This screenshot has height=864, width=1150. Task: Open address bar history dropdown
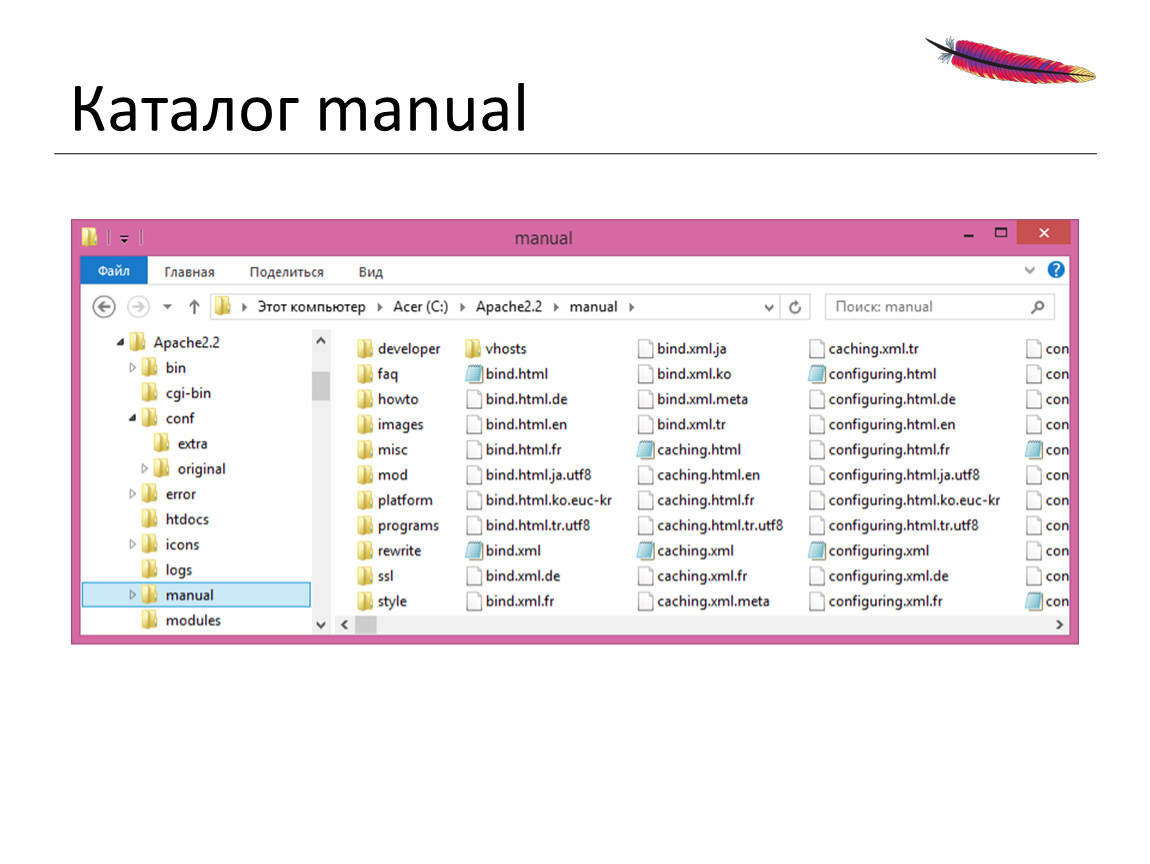coord(769,308)
